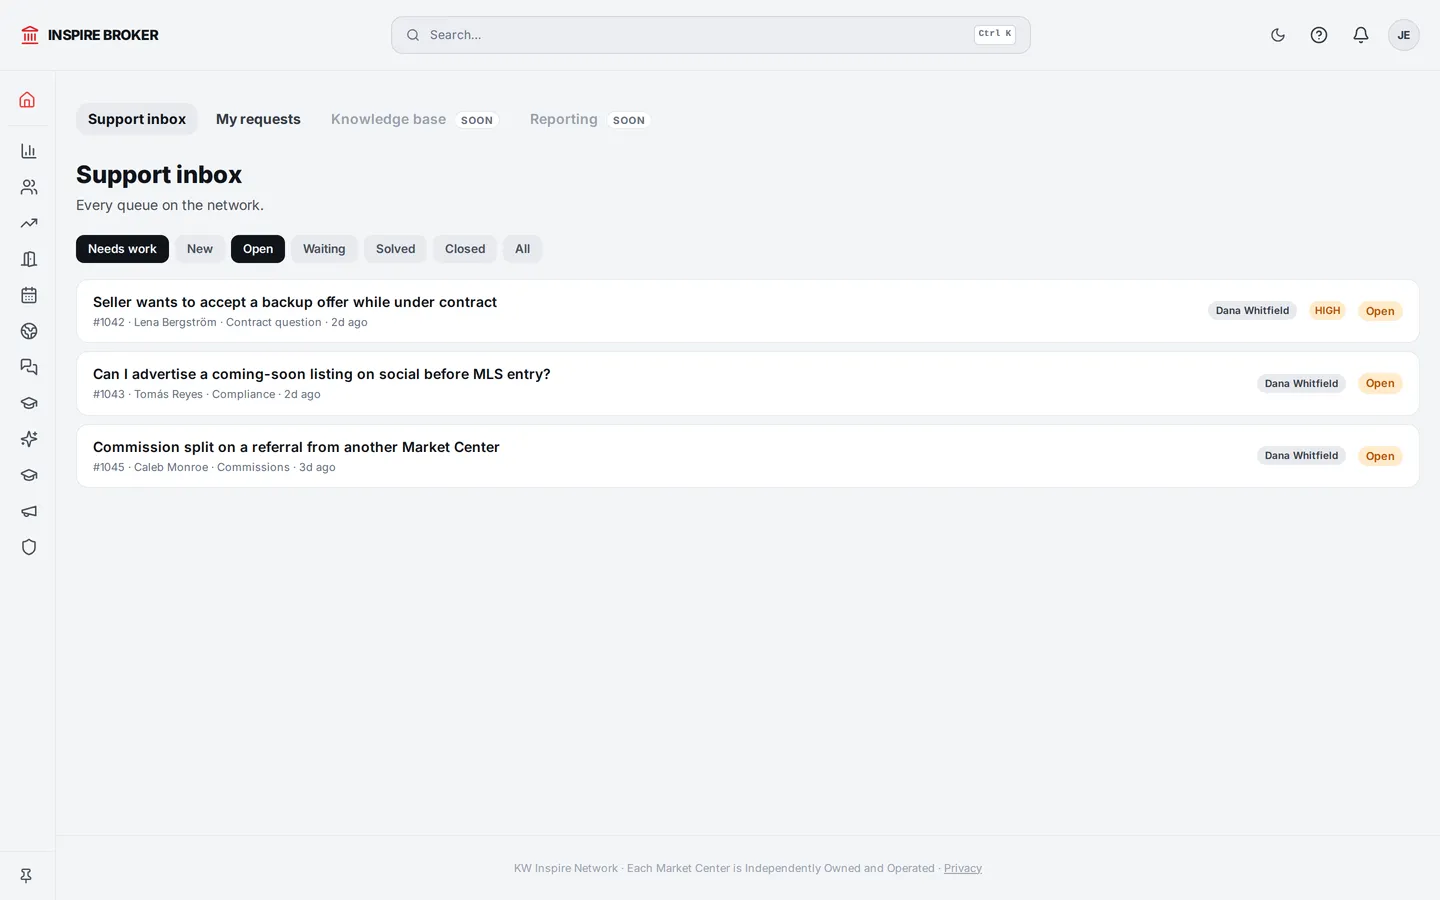1440x900 pixels.
Task: Click the shield icon in sidebar
Action: [x=29, y=547]
